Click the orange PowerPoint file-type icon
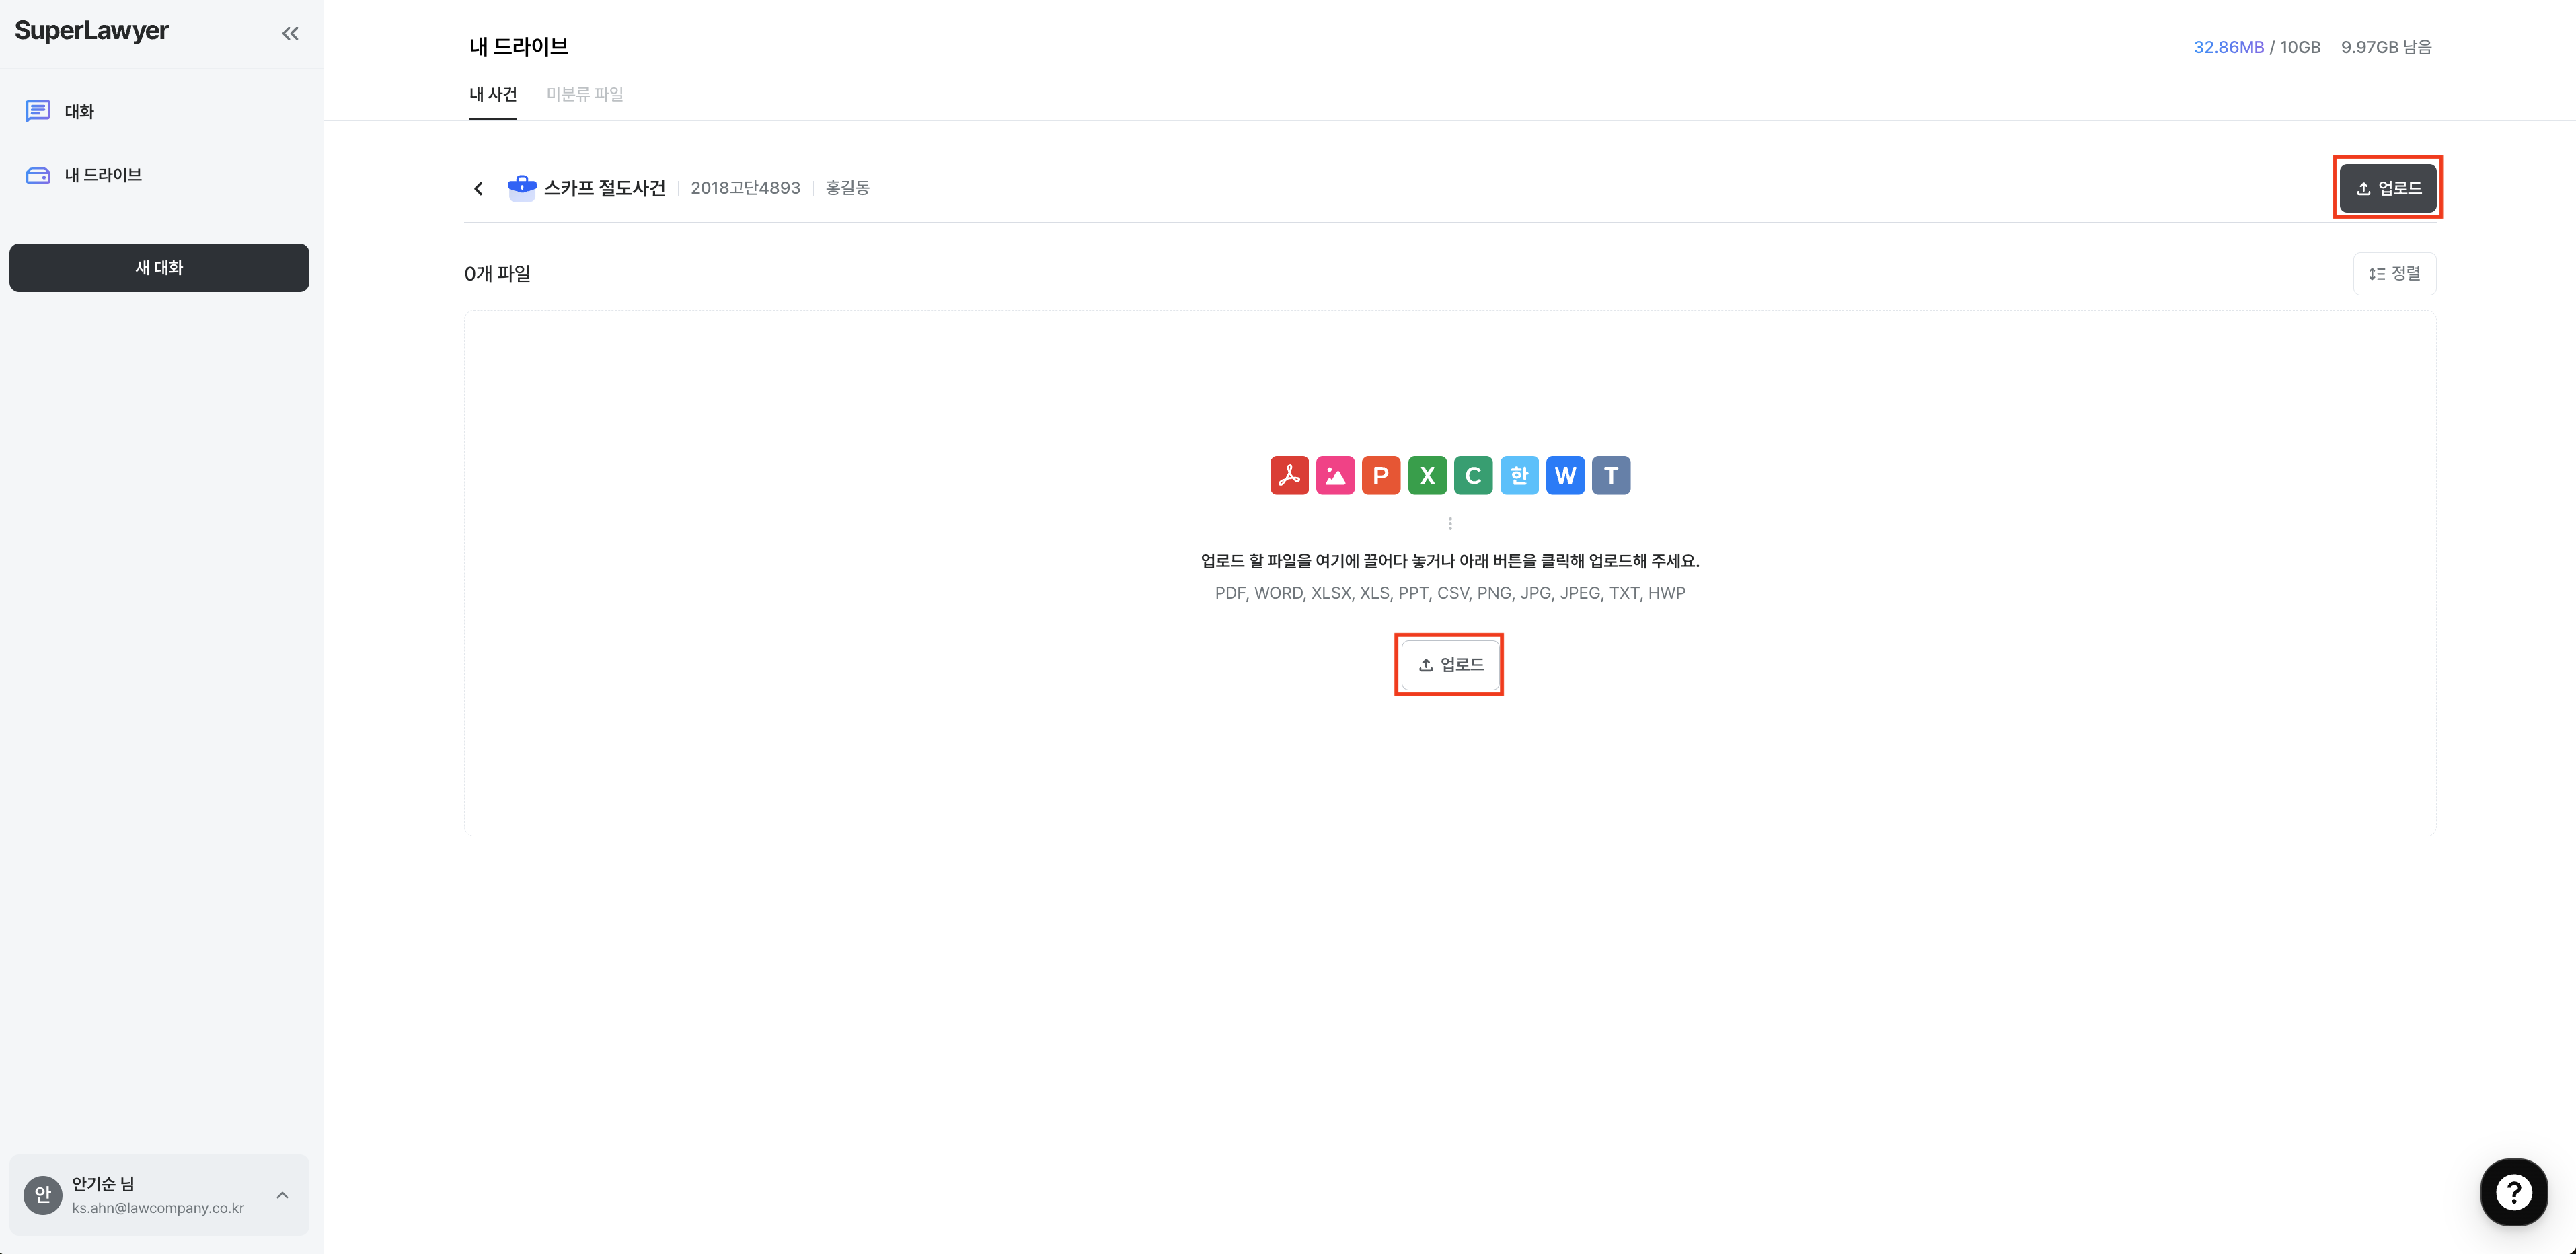This screenshot has height=1254, width=2576. (1381, 475)
